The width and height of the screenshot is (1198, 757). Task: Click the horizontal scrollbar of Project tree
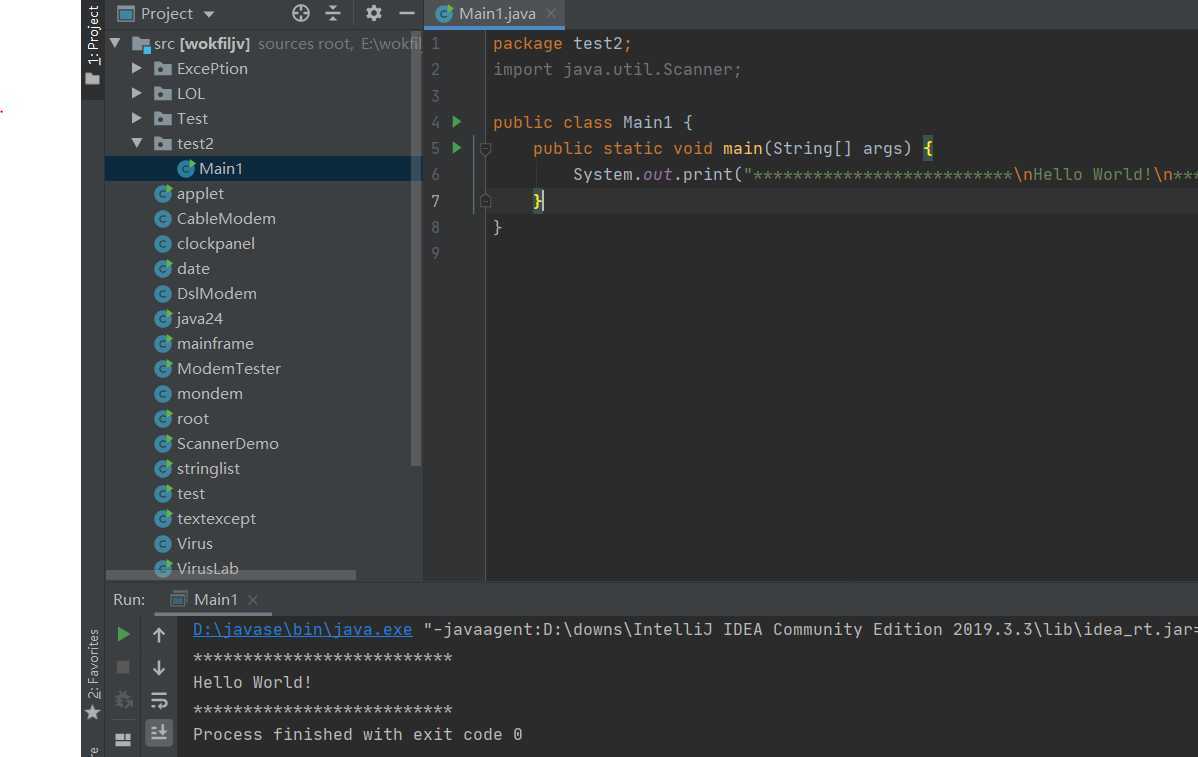pyautogui.click(x=231, y=574)
